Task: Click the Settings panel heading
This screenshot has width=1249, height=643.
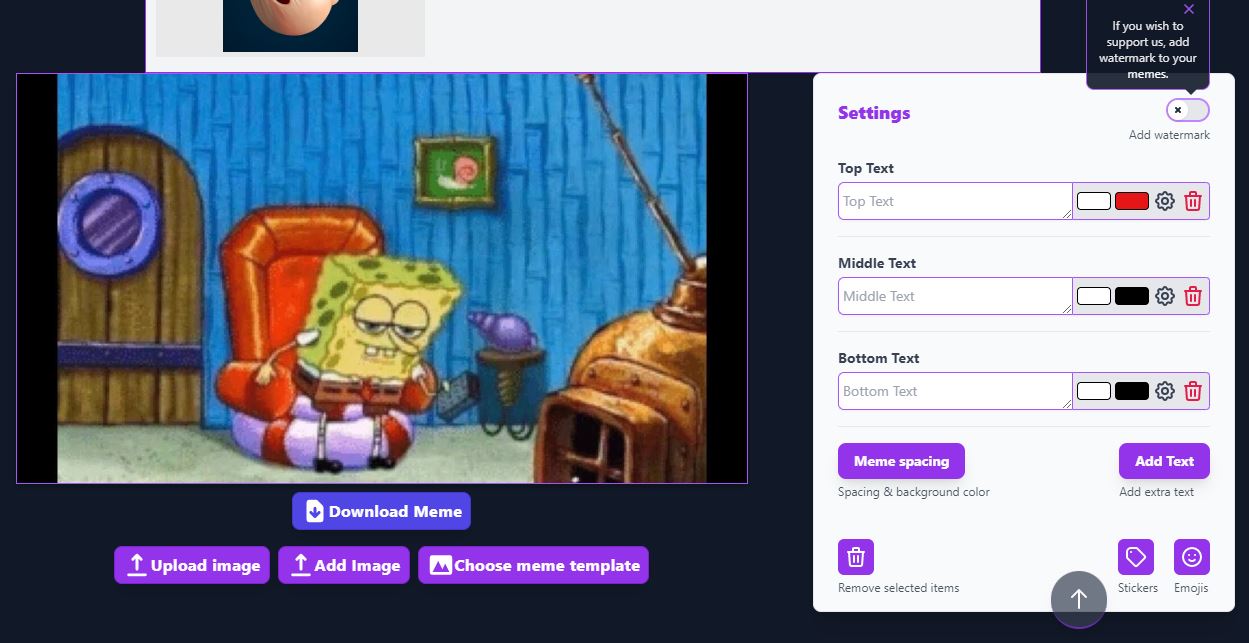Action: 874,113
